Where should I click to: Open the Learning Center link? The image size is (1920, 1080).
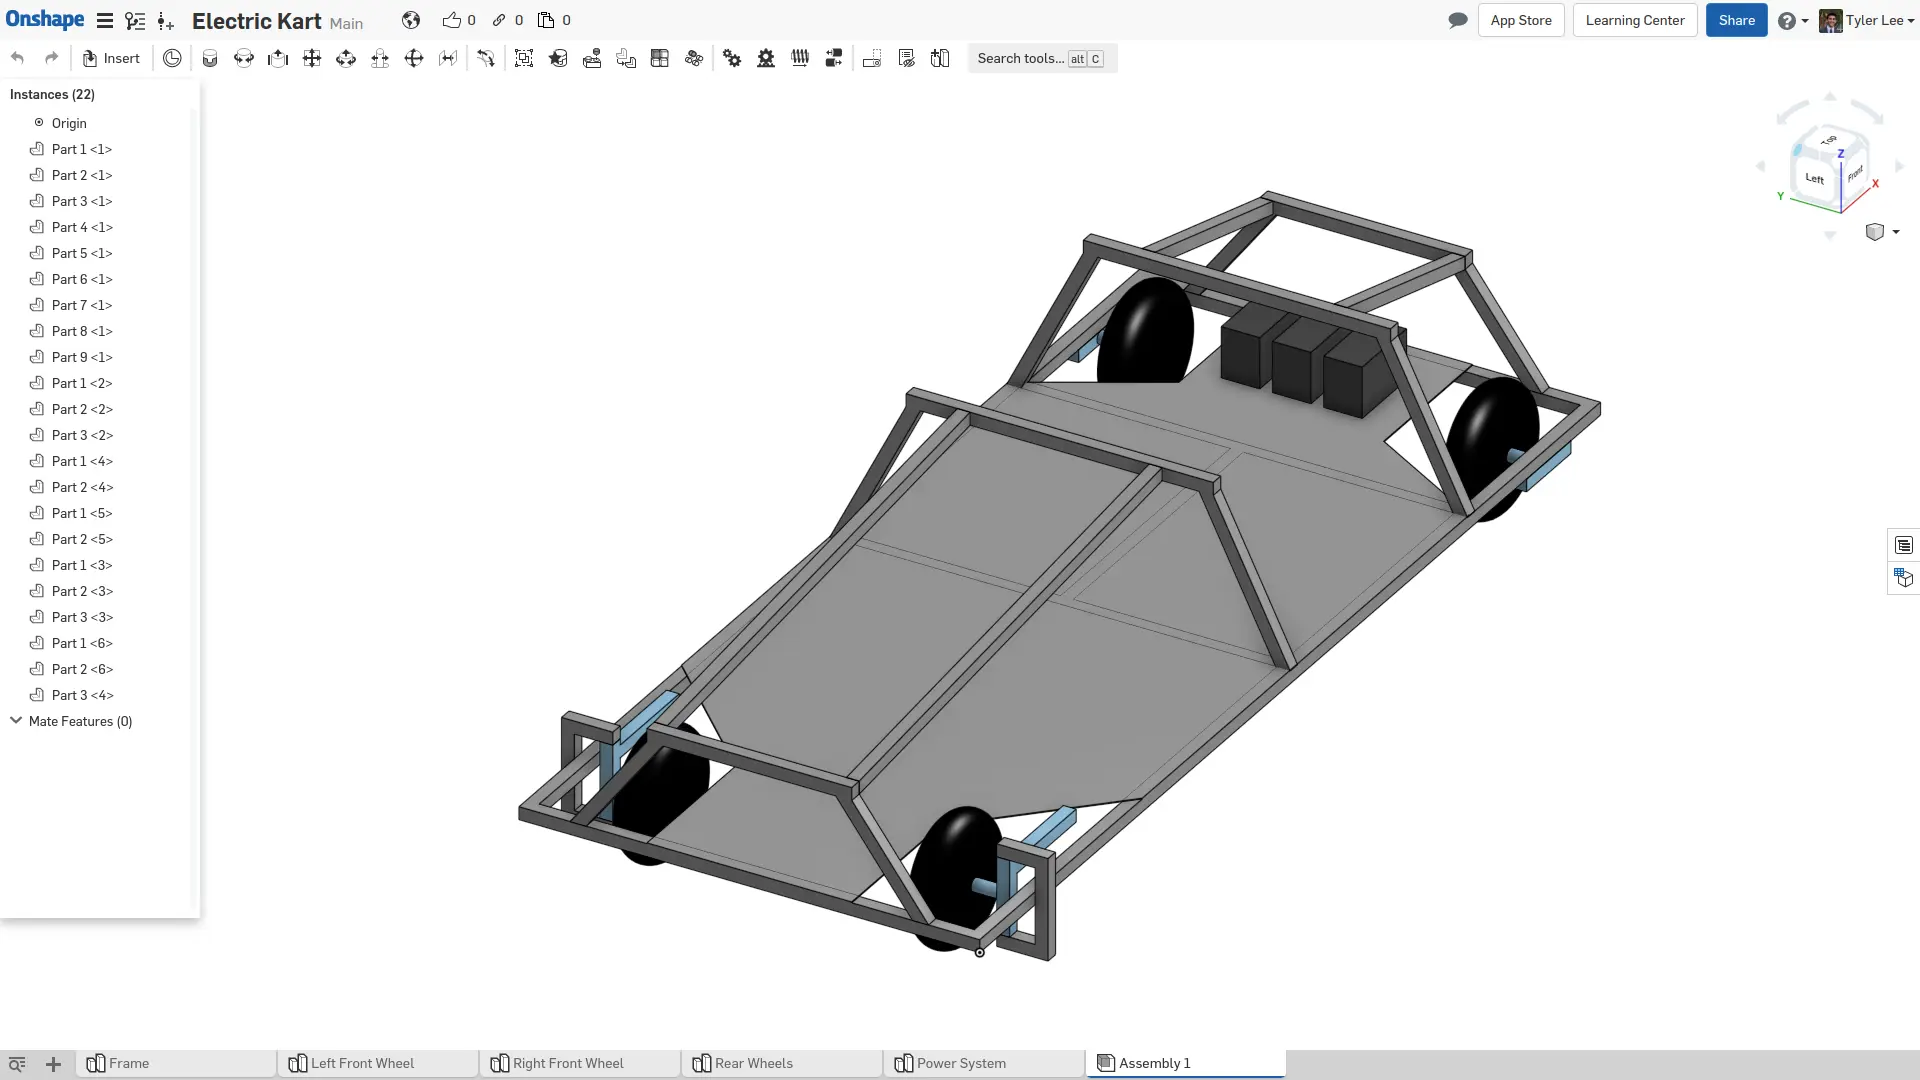tap(1634, 21)
